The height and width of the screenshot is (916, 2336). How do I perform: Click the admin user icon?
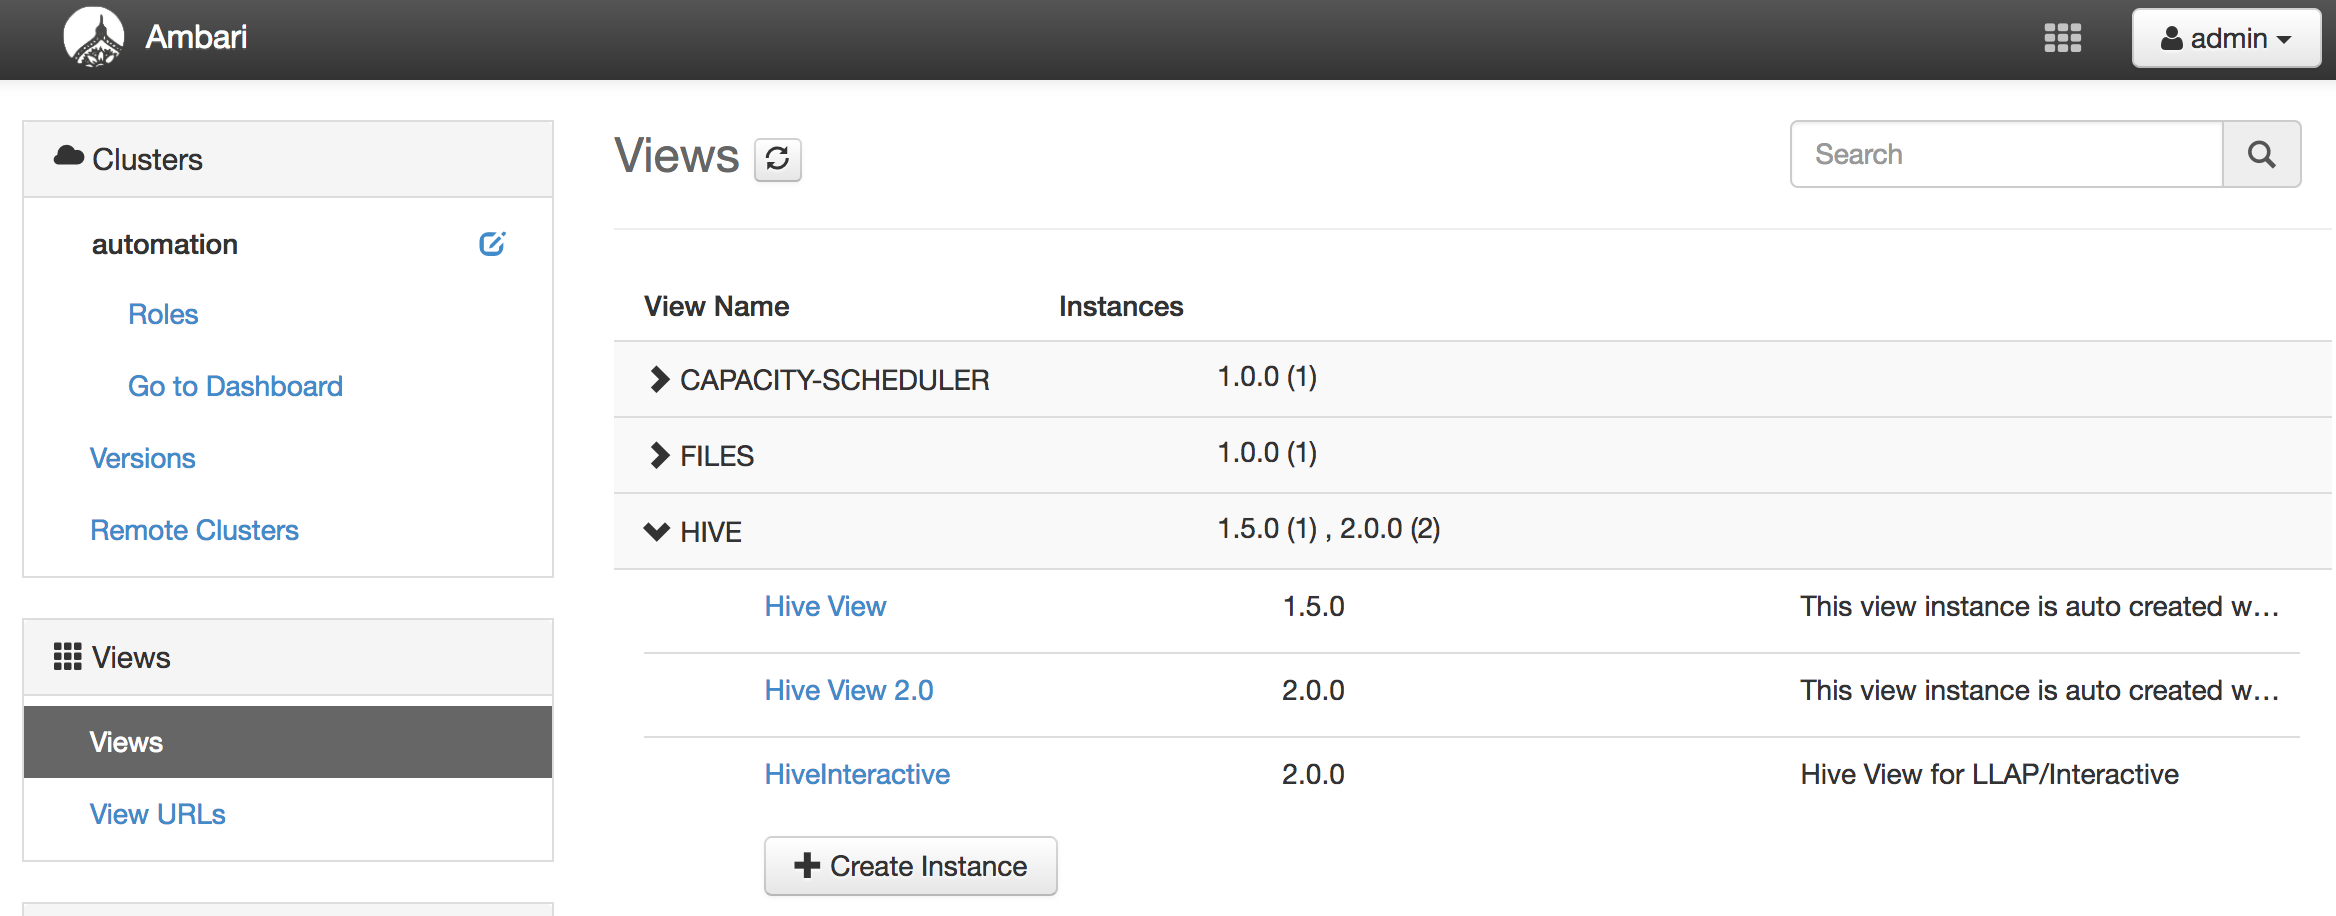pos(2170,38)
